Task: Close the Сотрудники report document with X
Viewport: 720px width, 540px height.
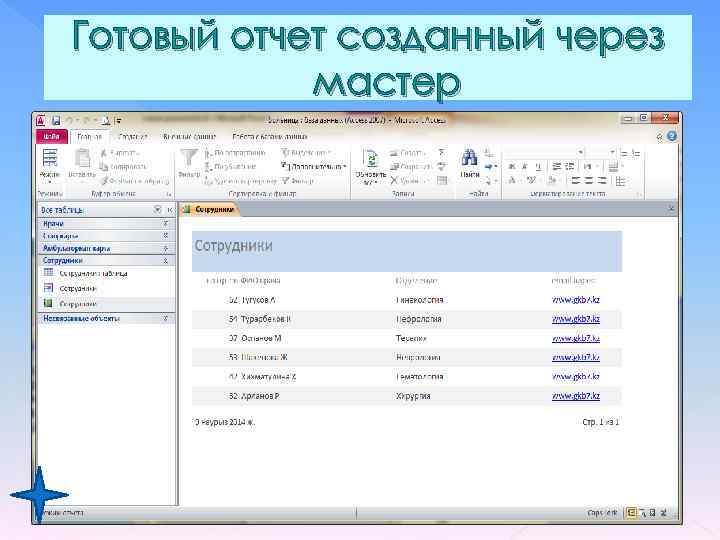Action: point(671,209)
